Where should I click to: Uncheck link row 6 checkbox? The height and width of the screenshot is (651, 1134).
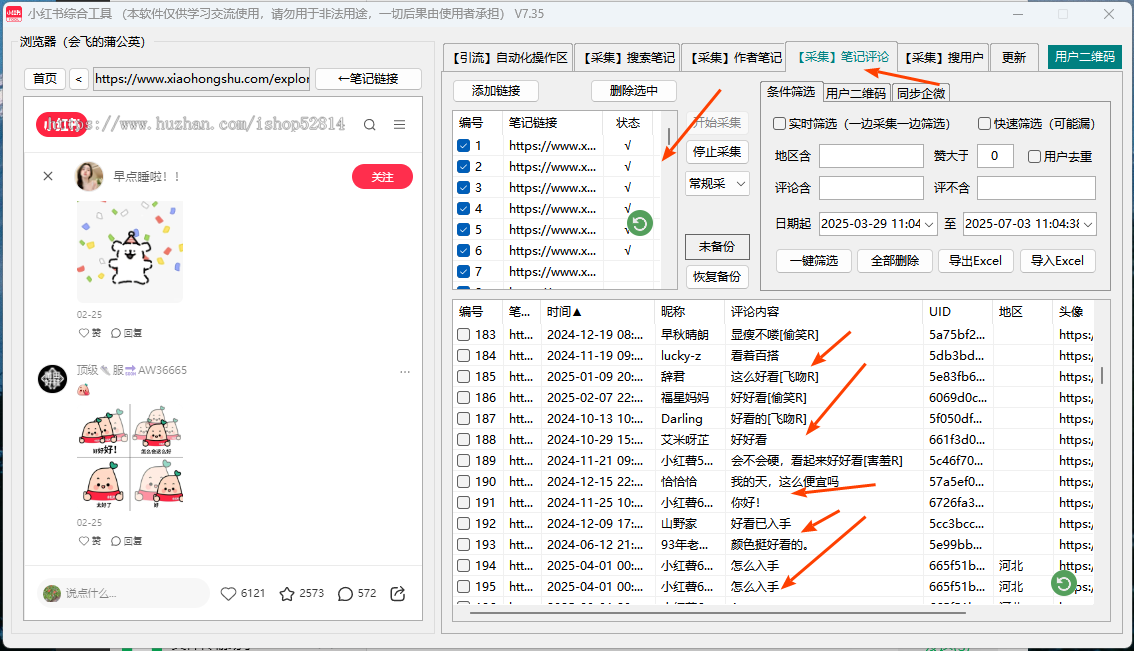(x=464, y=250)
